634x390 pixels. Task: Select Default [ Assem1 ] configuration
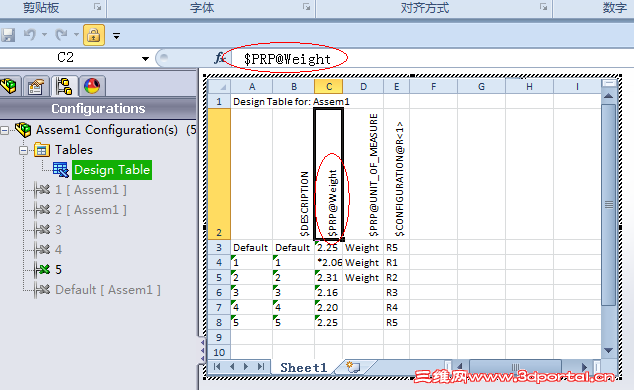(108, 290)
